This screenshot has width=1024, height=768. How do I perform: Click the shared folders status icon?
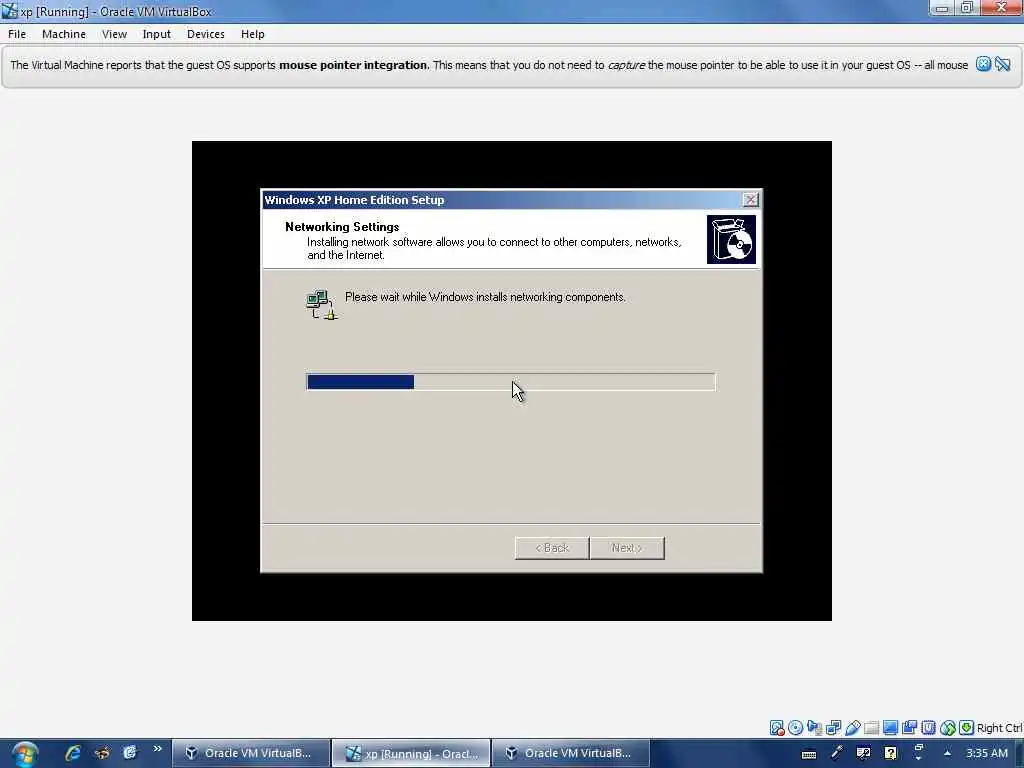[x=871, y=728]
